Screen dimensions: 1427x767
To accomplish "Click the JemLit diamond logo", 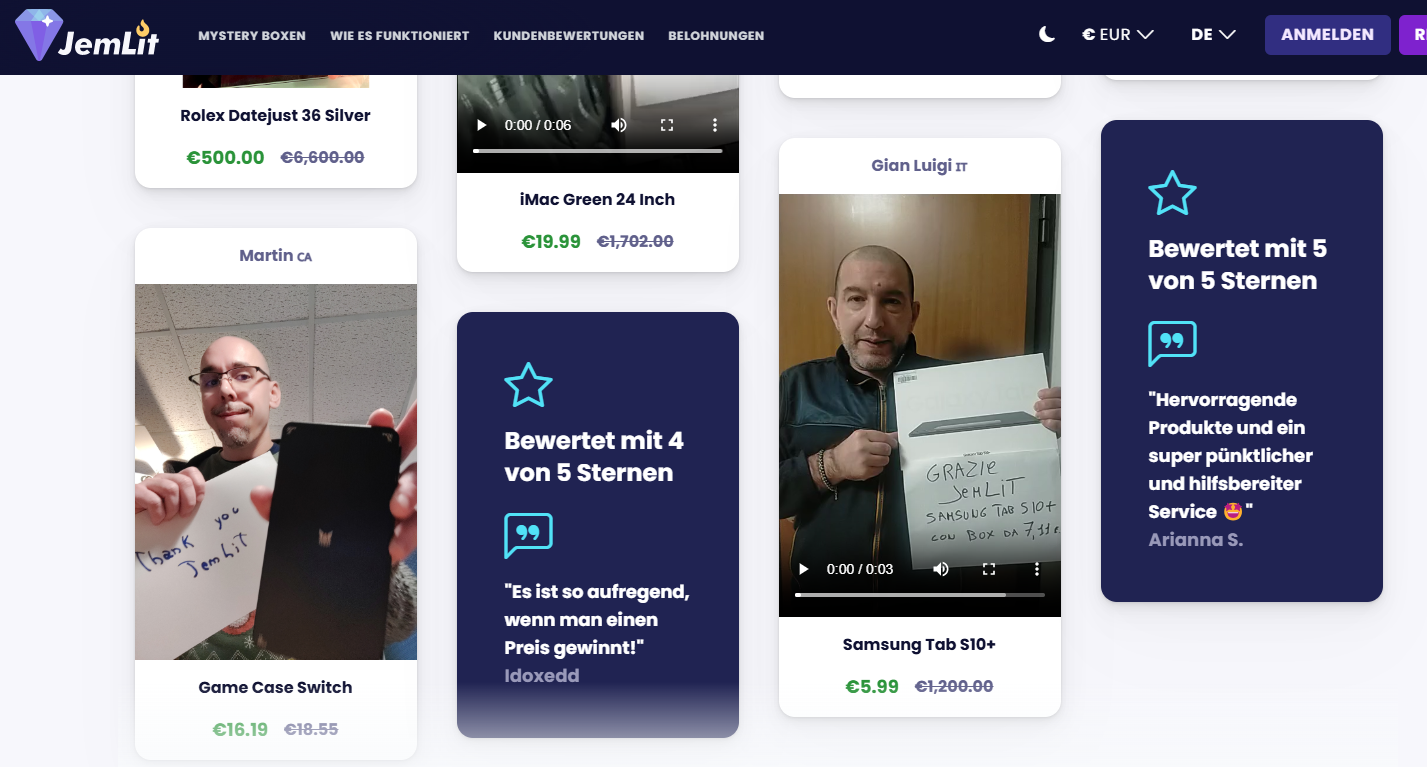I will (x=87, y=36).
